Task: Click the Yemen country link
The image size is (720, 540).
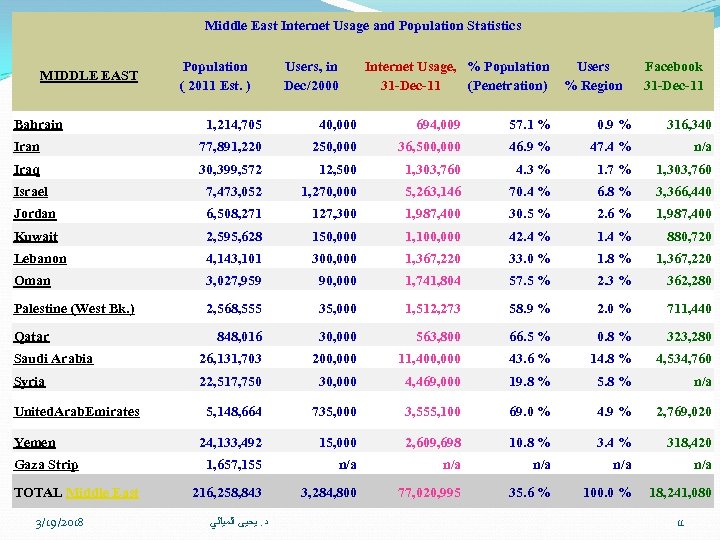Action: point(34,442)
